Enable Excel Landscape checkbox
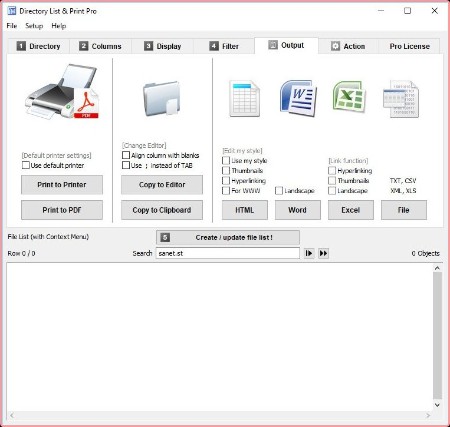The width and height of the screenshot is (450, 427). click(332, 191)
